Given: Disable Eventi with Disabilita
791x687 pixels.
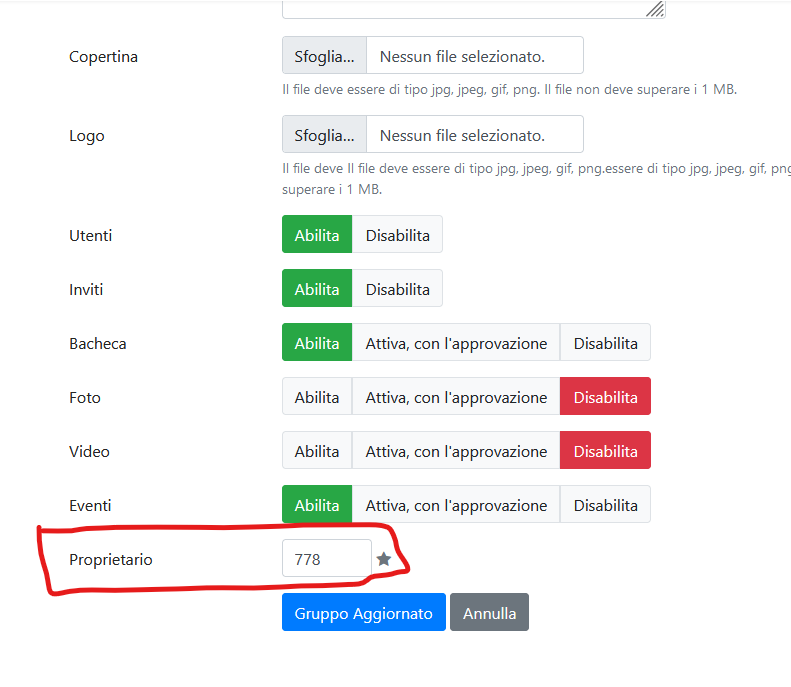Looking at the screenshot, I should [605, 504].
